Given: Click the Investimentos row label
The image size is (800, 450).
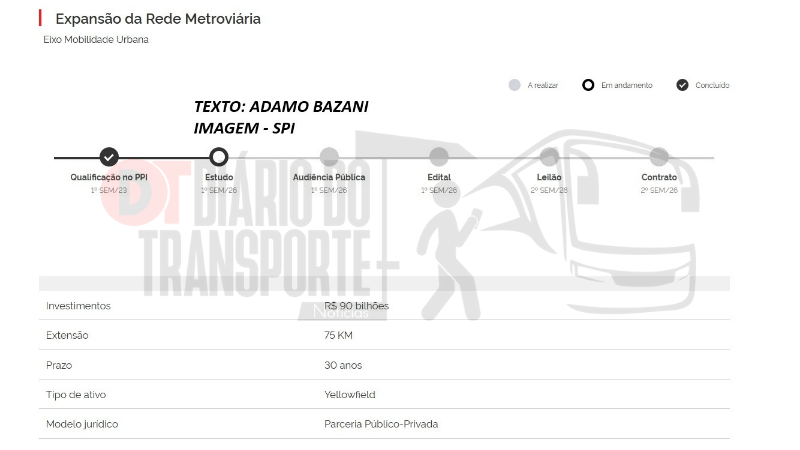Looking at the screenshot, I should [78, 306].
